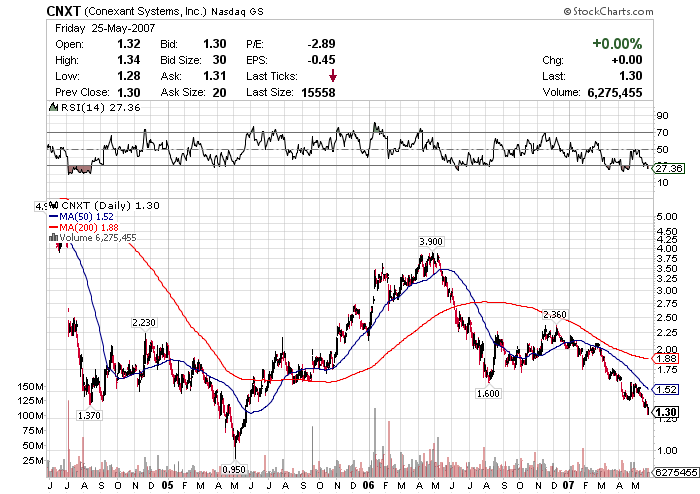Click the +0.00% change percentage

click(617, 44)
